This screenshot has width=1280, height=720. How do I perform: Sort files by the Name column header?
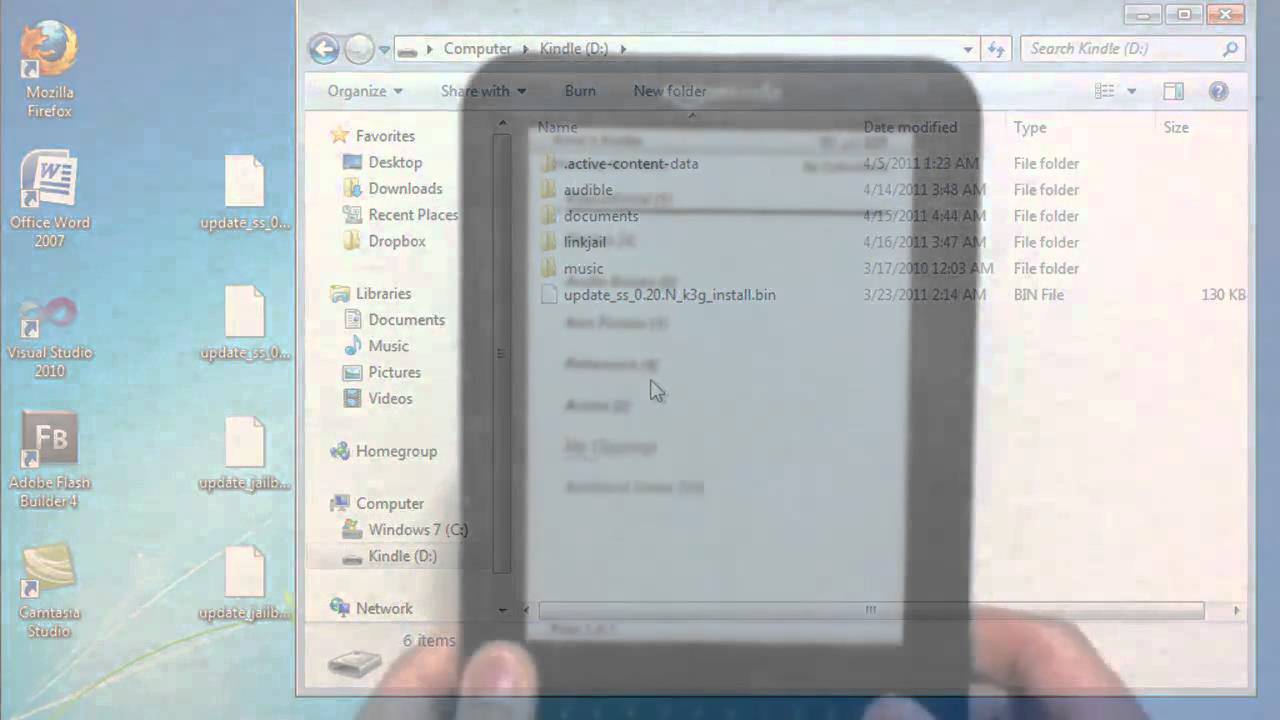tap(557, 127)
